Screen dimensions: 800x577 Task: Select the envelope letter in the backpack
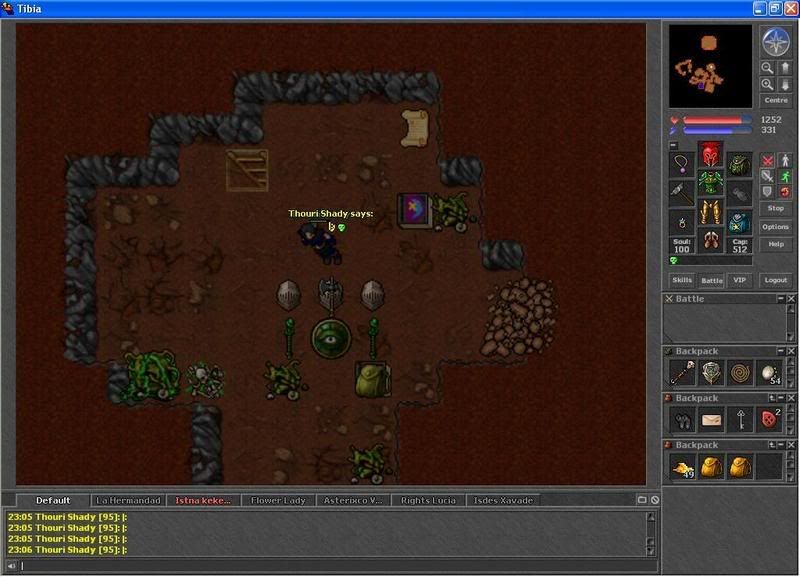pos(711,420)
